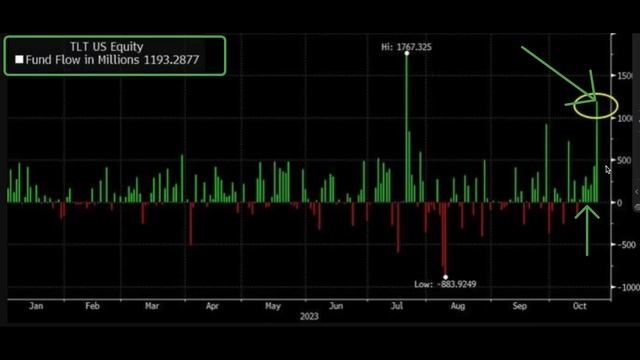Click the Jun label on the time axis
Screen dimensions: 640x360
pos(336,306)
